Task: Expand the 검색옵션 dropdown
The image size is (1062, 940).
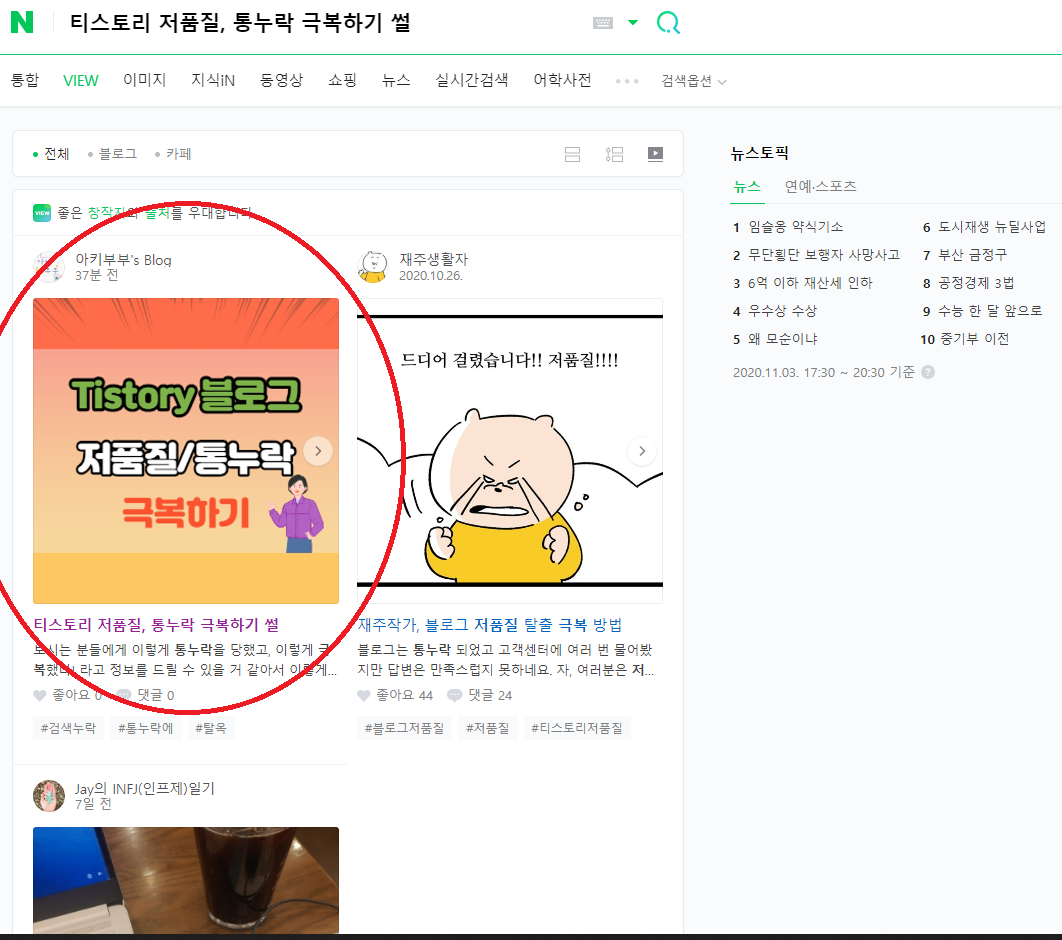Action: [694, 81]
